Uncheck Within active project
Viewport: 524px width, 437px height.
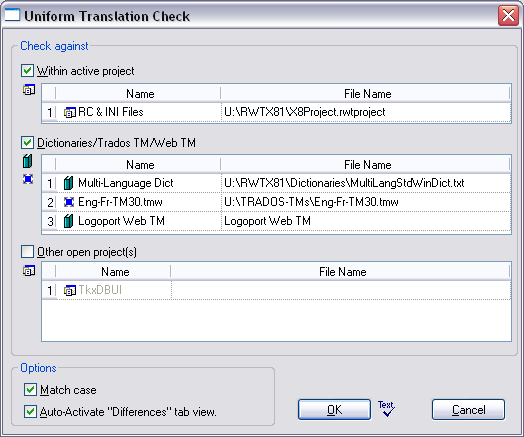tap(27, 71)
